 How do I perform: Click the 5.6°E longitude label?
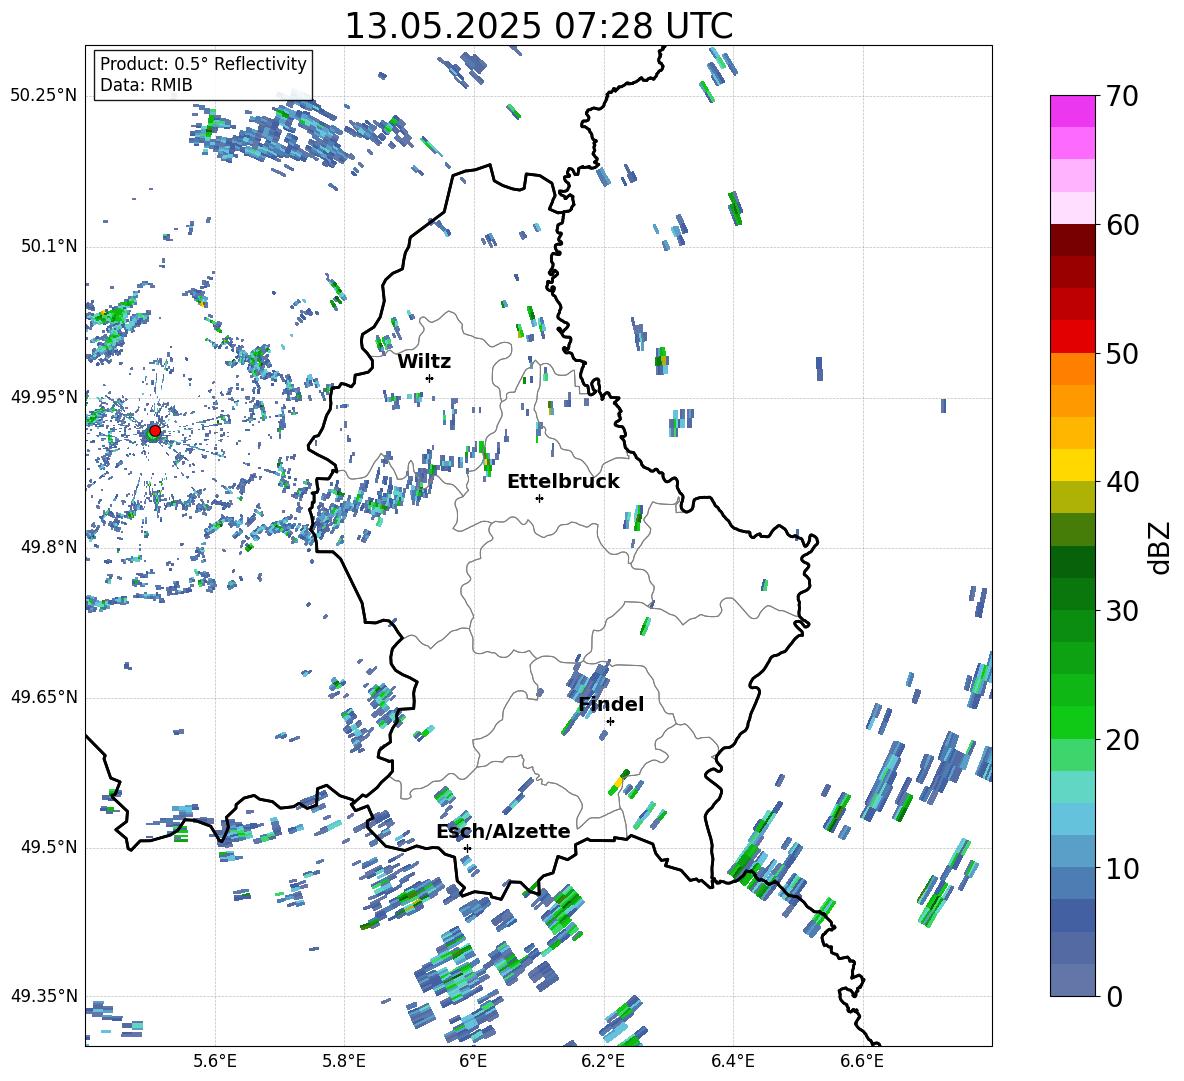pos(215,1061)
